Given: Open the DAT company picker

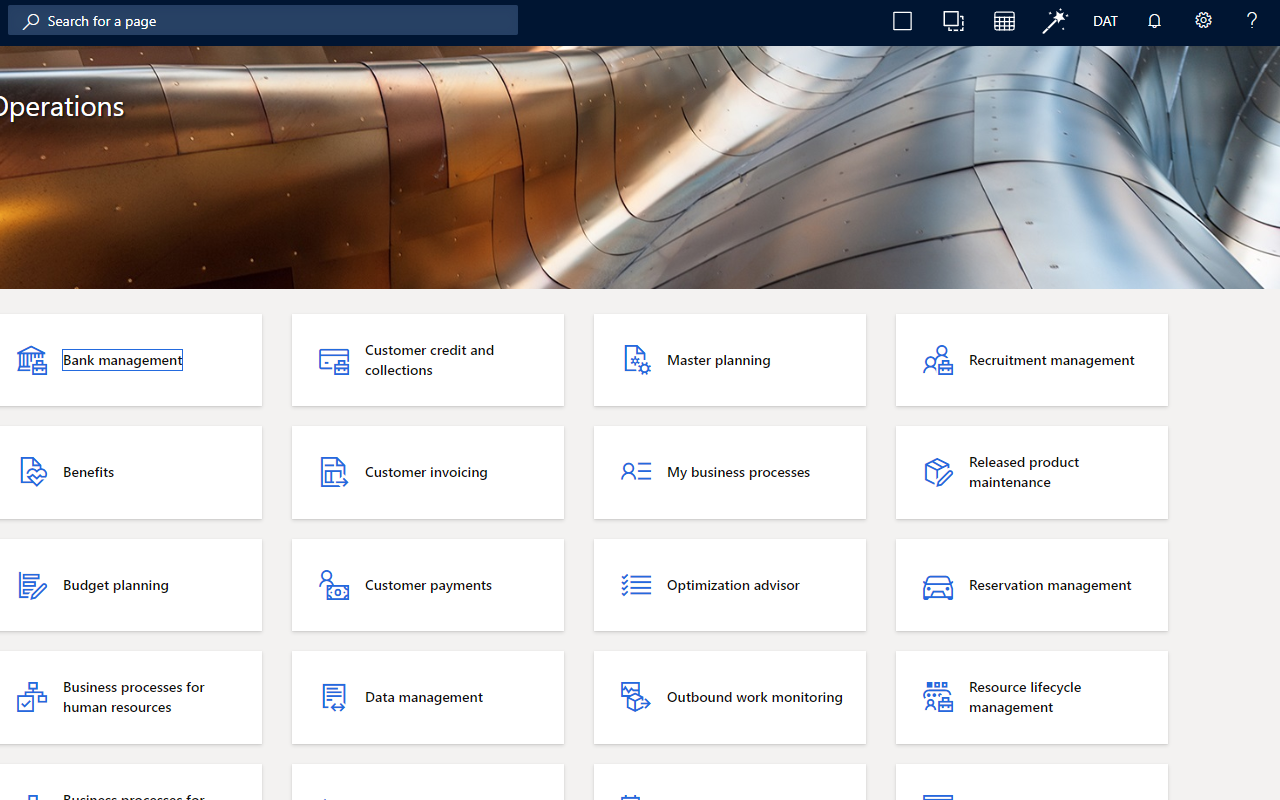Looking at the screenshot, I should pyautogui.click(x=1105, y=21).
